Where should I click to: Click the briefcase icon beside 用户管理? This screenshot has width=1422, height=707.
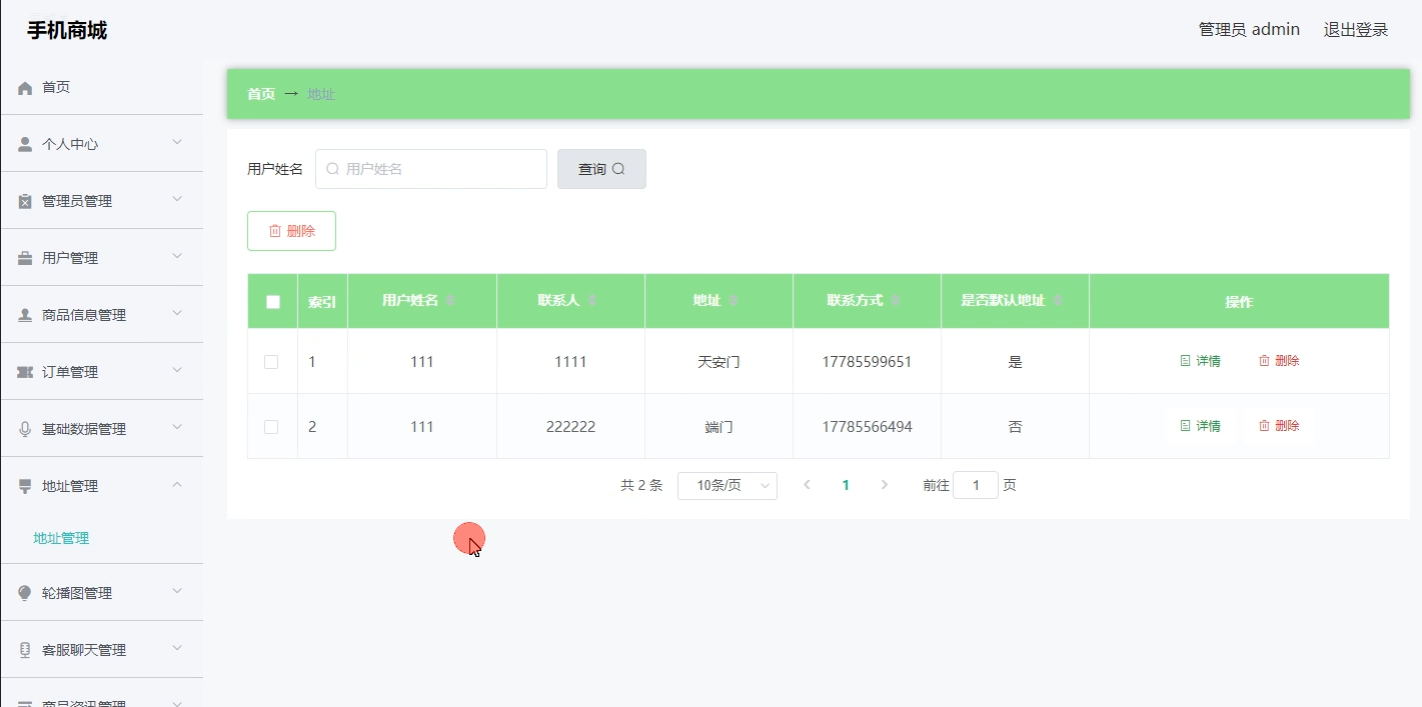[x=26, y=258]
